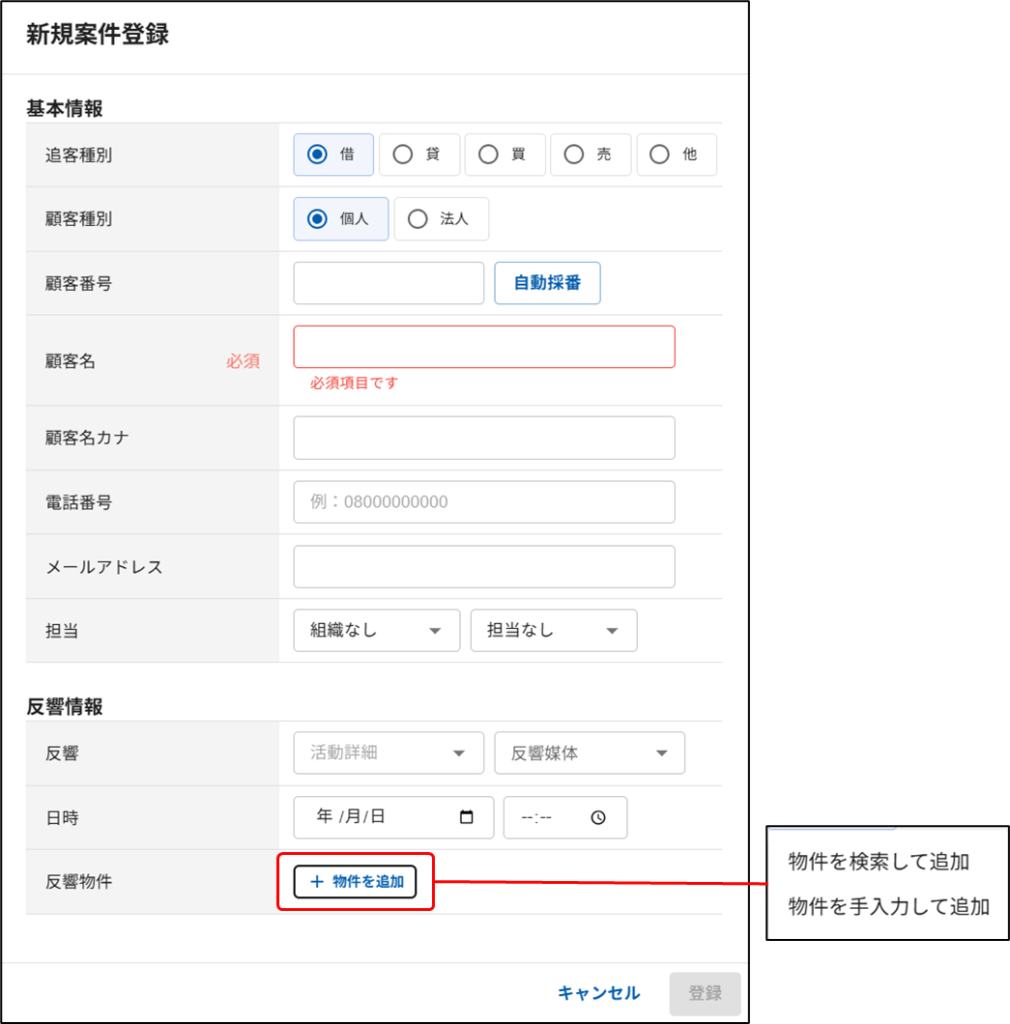Image resolution: width=1010 pixels, height=1024 pixels.
Task: Open the 組織なし dropdown
Action: point(377,630)
